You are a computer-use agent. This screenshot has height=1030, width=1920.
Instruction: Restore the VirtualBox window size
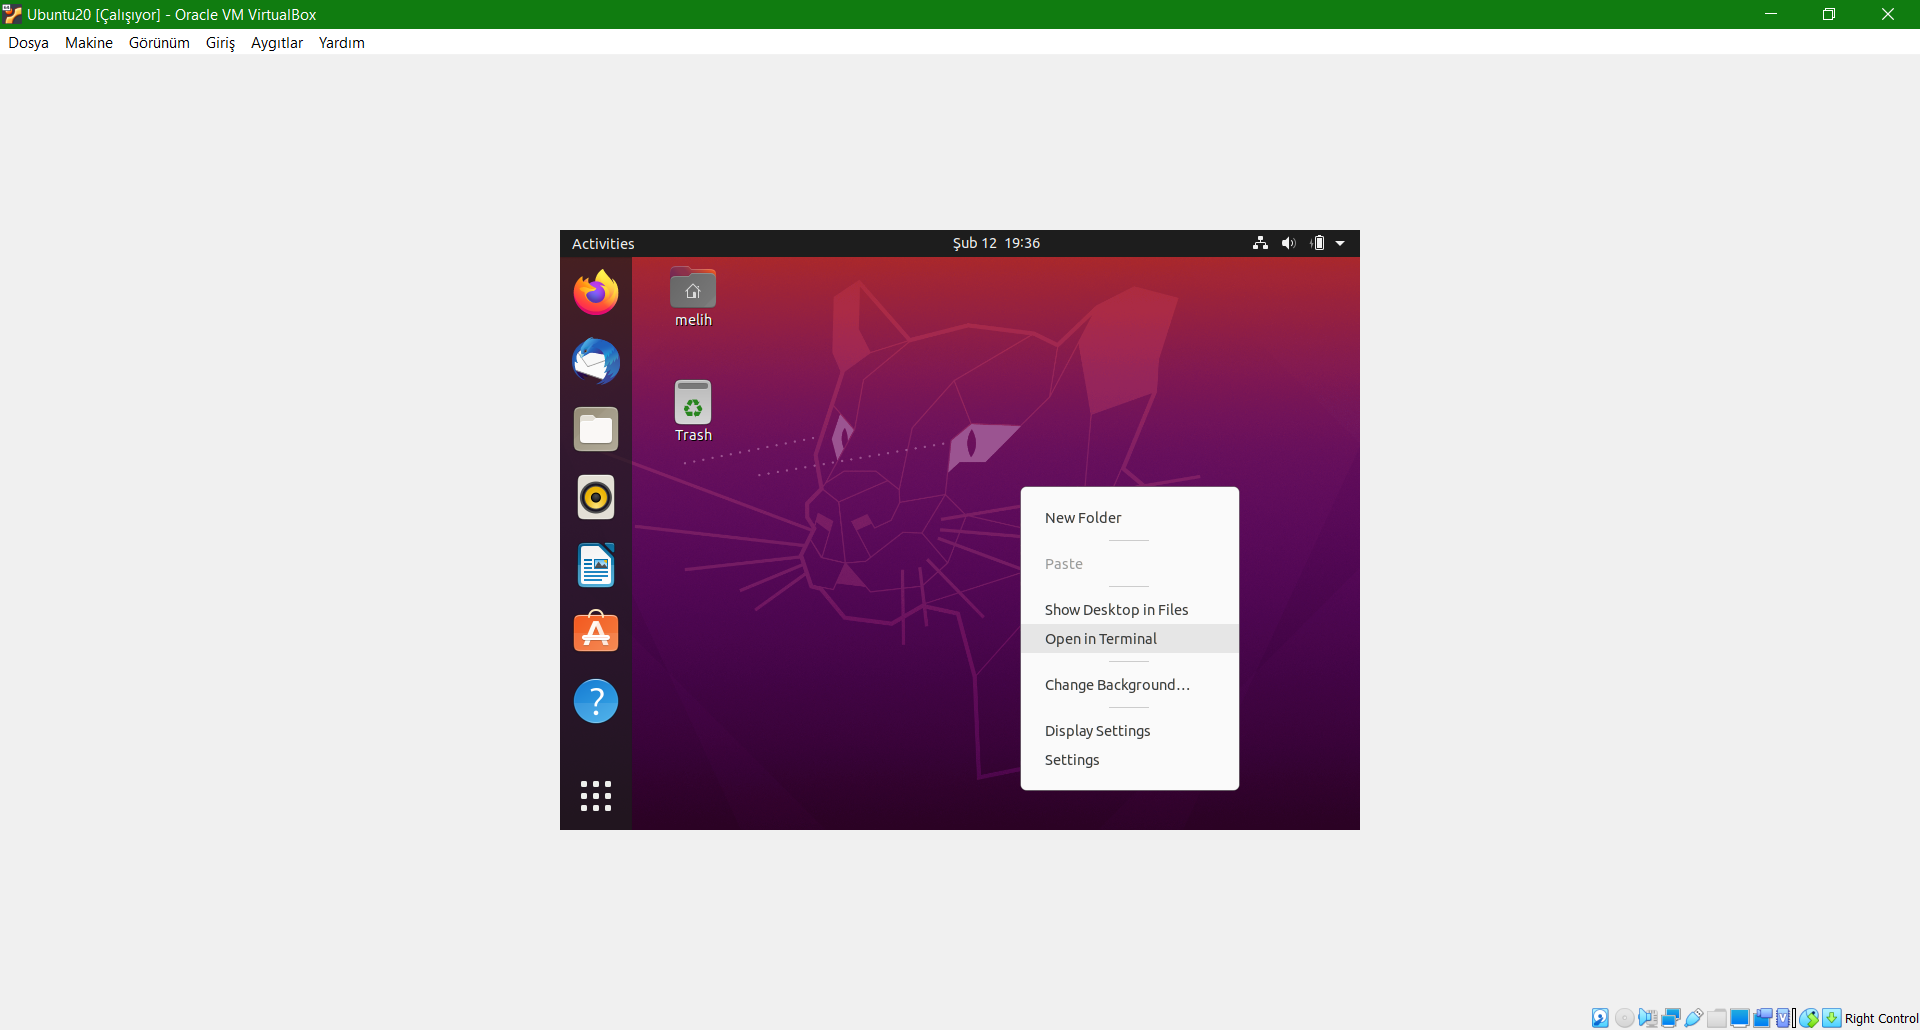point(1829,14)
